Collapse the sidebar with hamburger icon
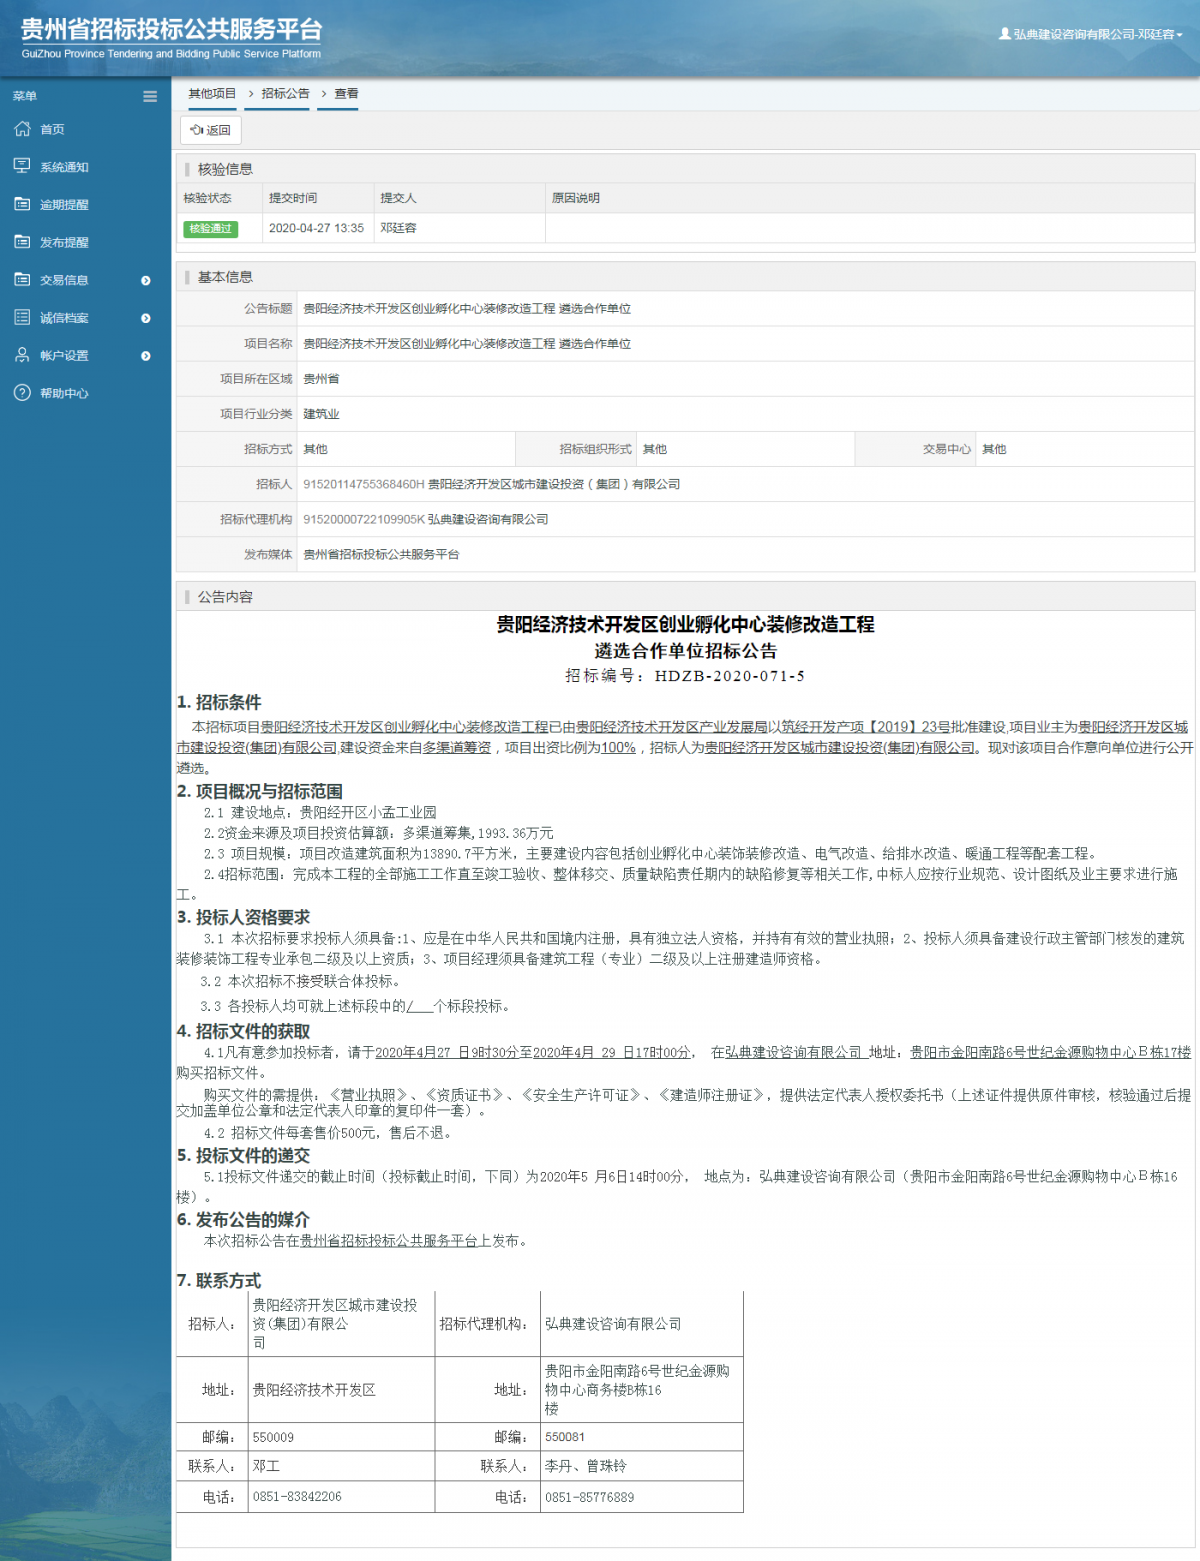Viewport: 1200px width, 1561px height. (x=150, y=97)
